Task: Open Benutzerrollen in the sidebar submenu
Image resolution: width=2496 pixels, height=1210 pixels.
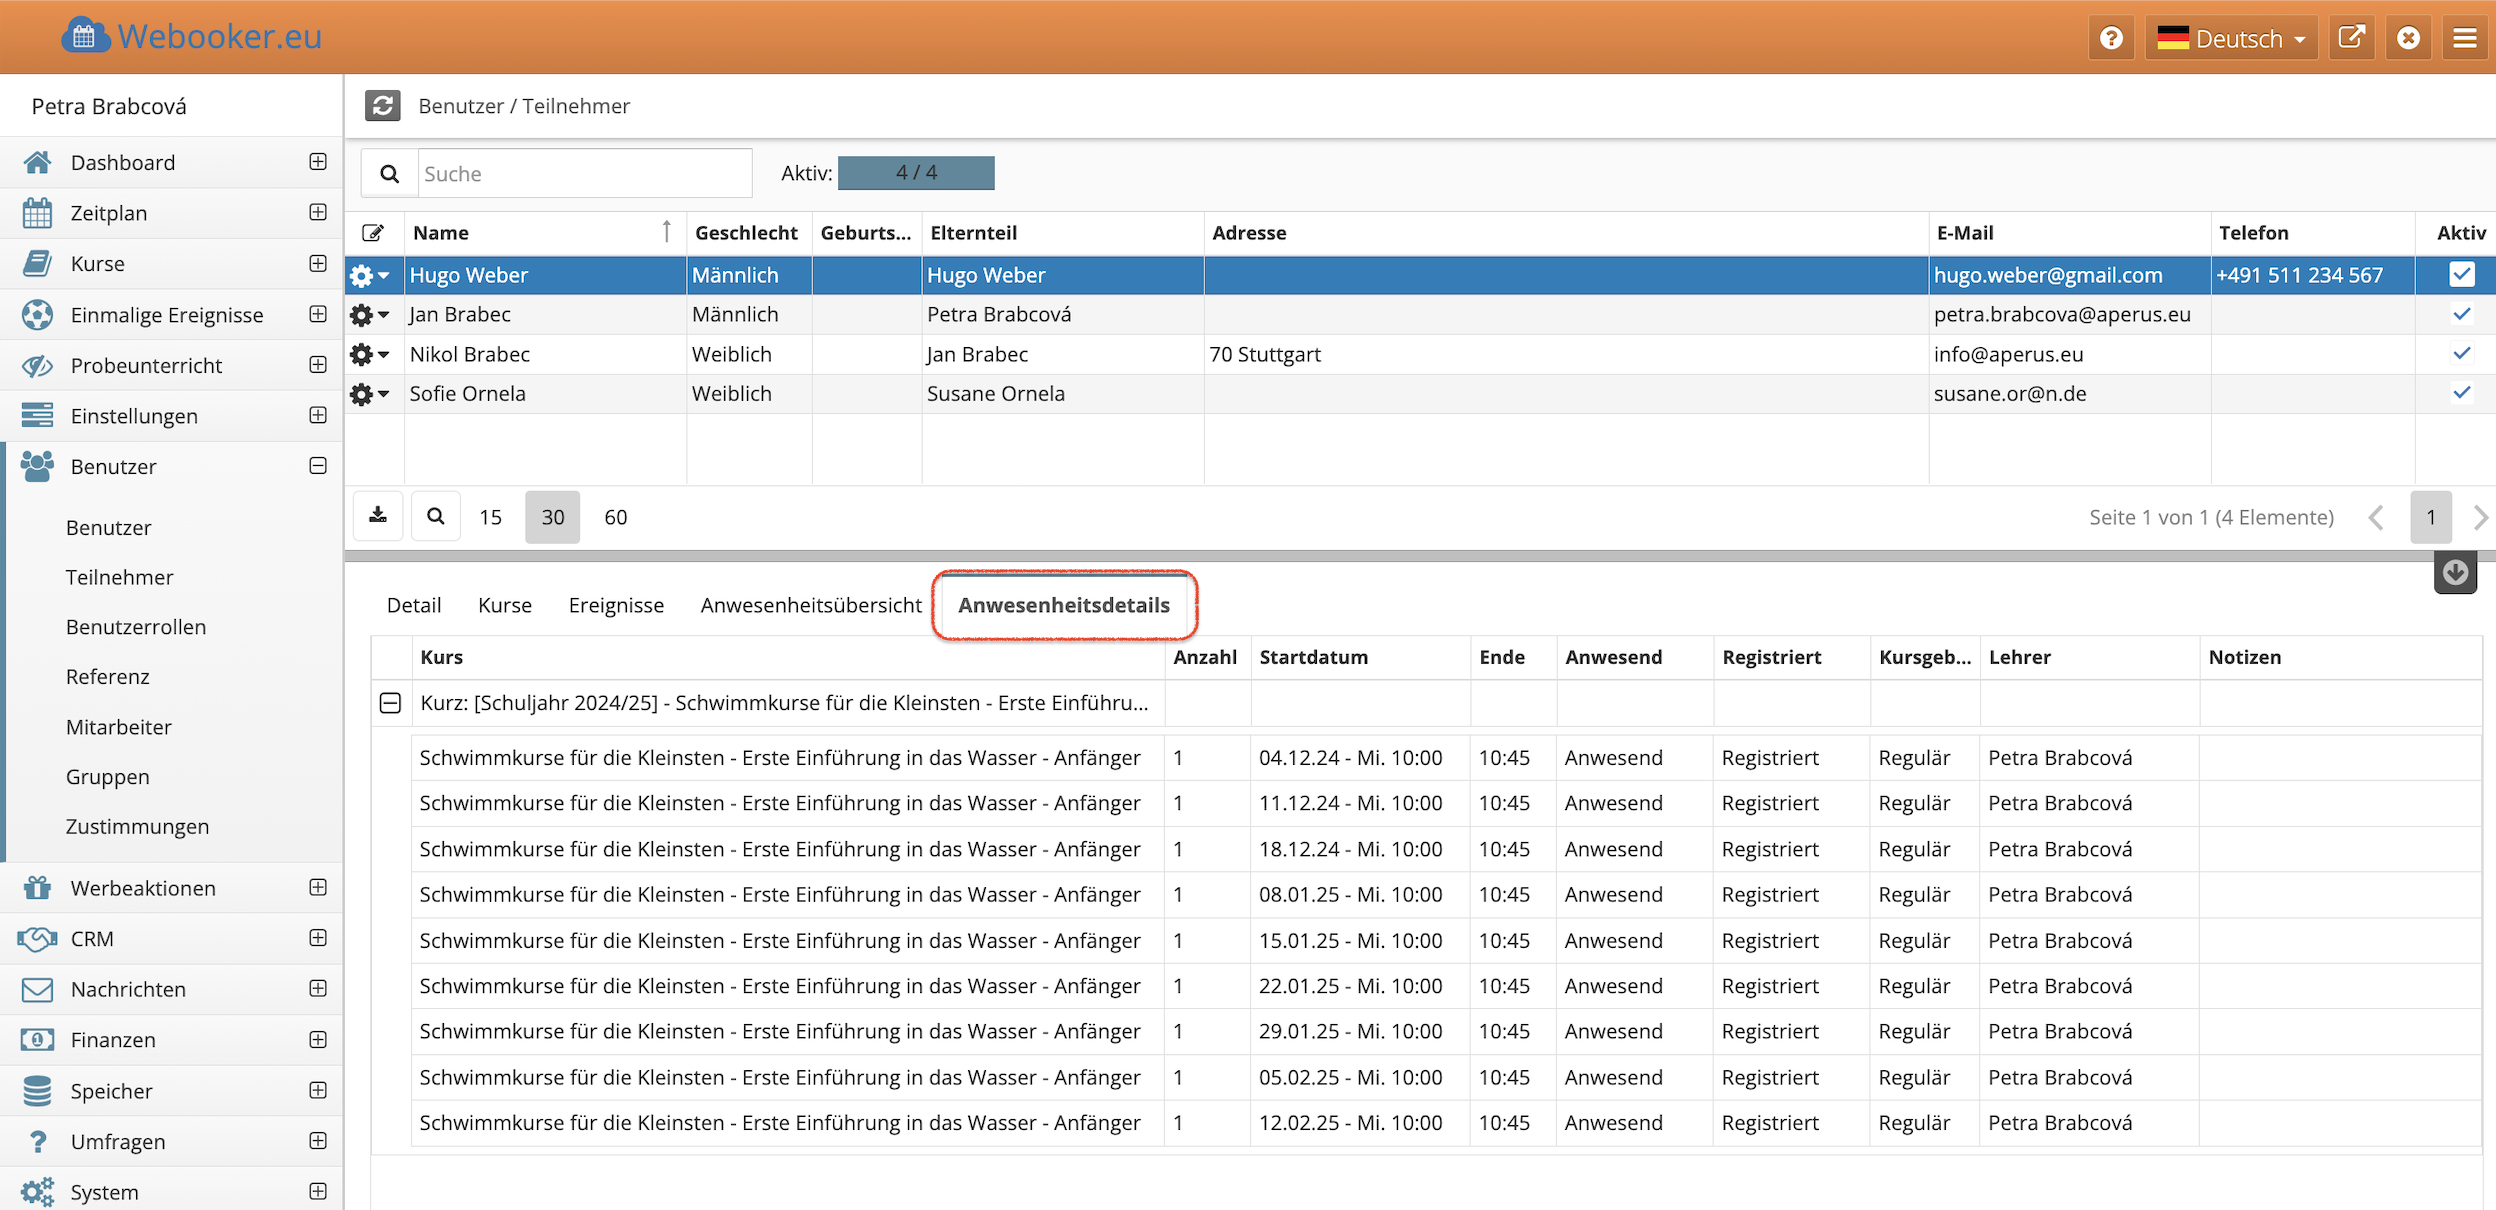Action: [x=136, y=627]
